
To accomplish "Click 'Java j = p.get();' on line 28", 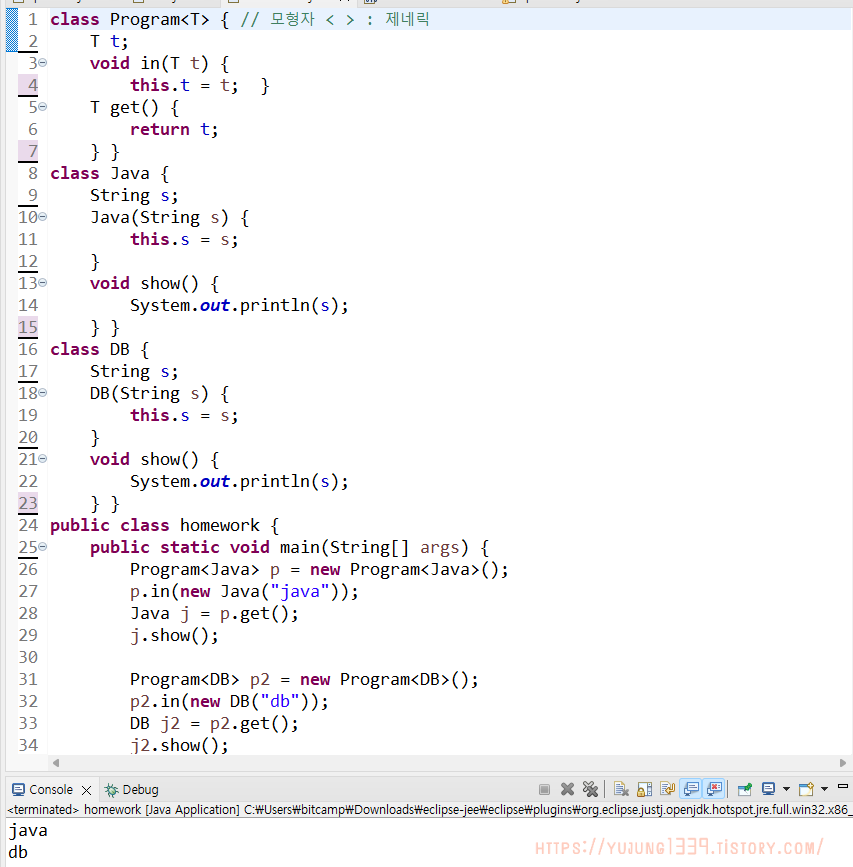I will coord(214,613).
